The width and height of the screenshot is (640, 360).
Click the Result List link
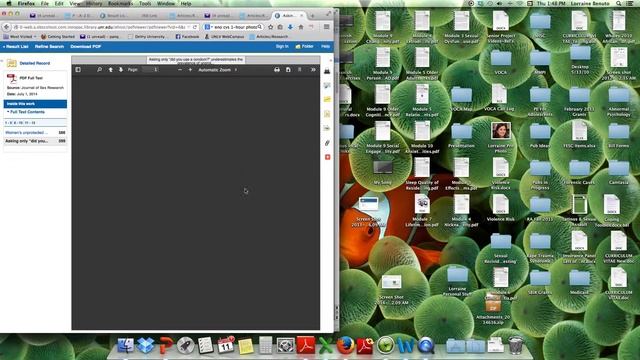point(16,47)
